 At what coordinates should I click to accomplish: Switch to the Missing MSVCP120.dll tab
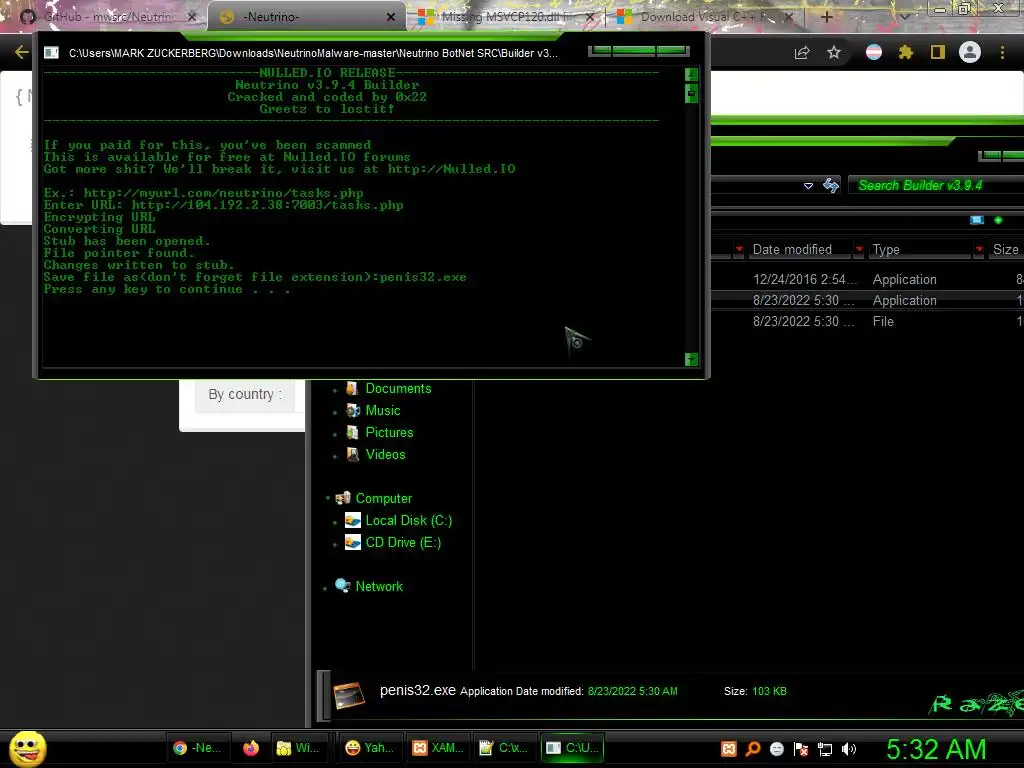[508, 17]
